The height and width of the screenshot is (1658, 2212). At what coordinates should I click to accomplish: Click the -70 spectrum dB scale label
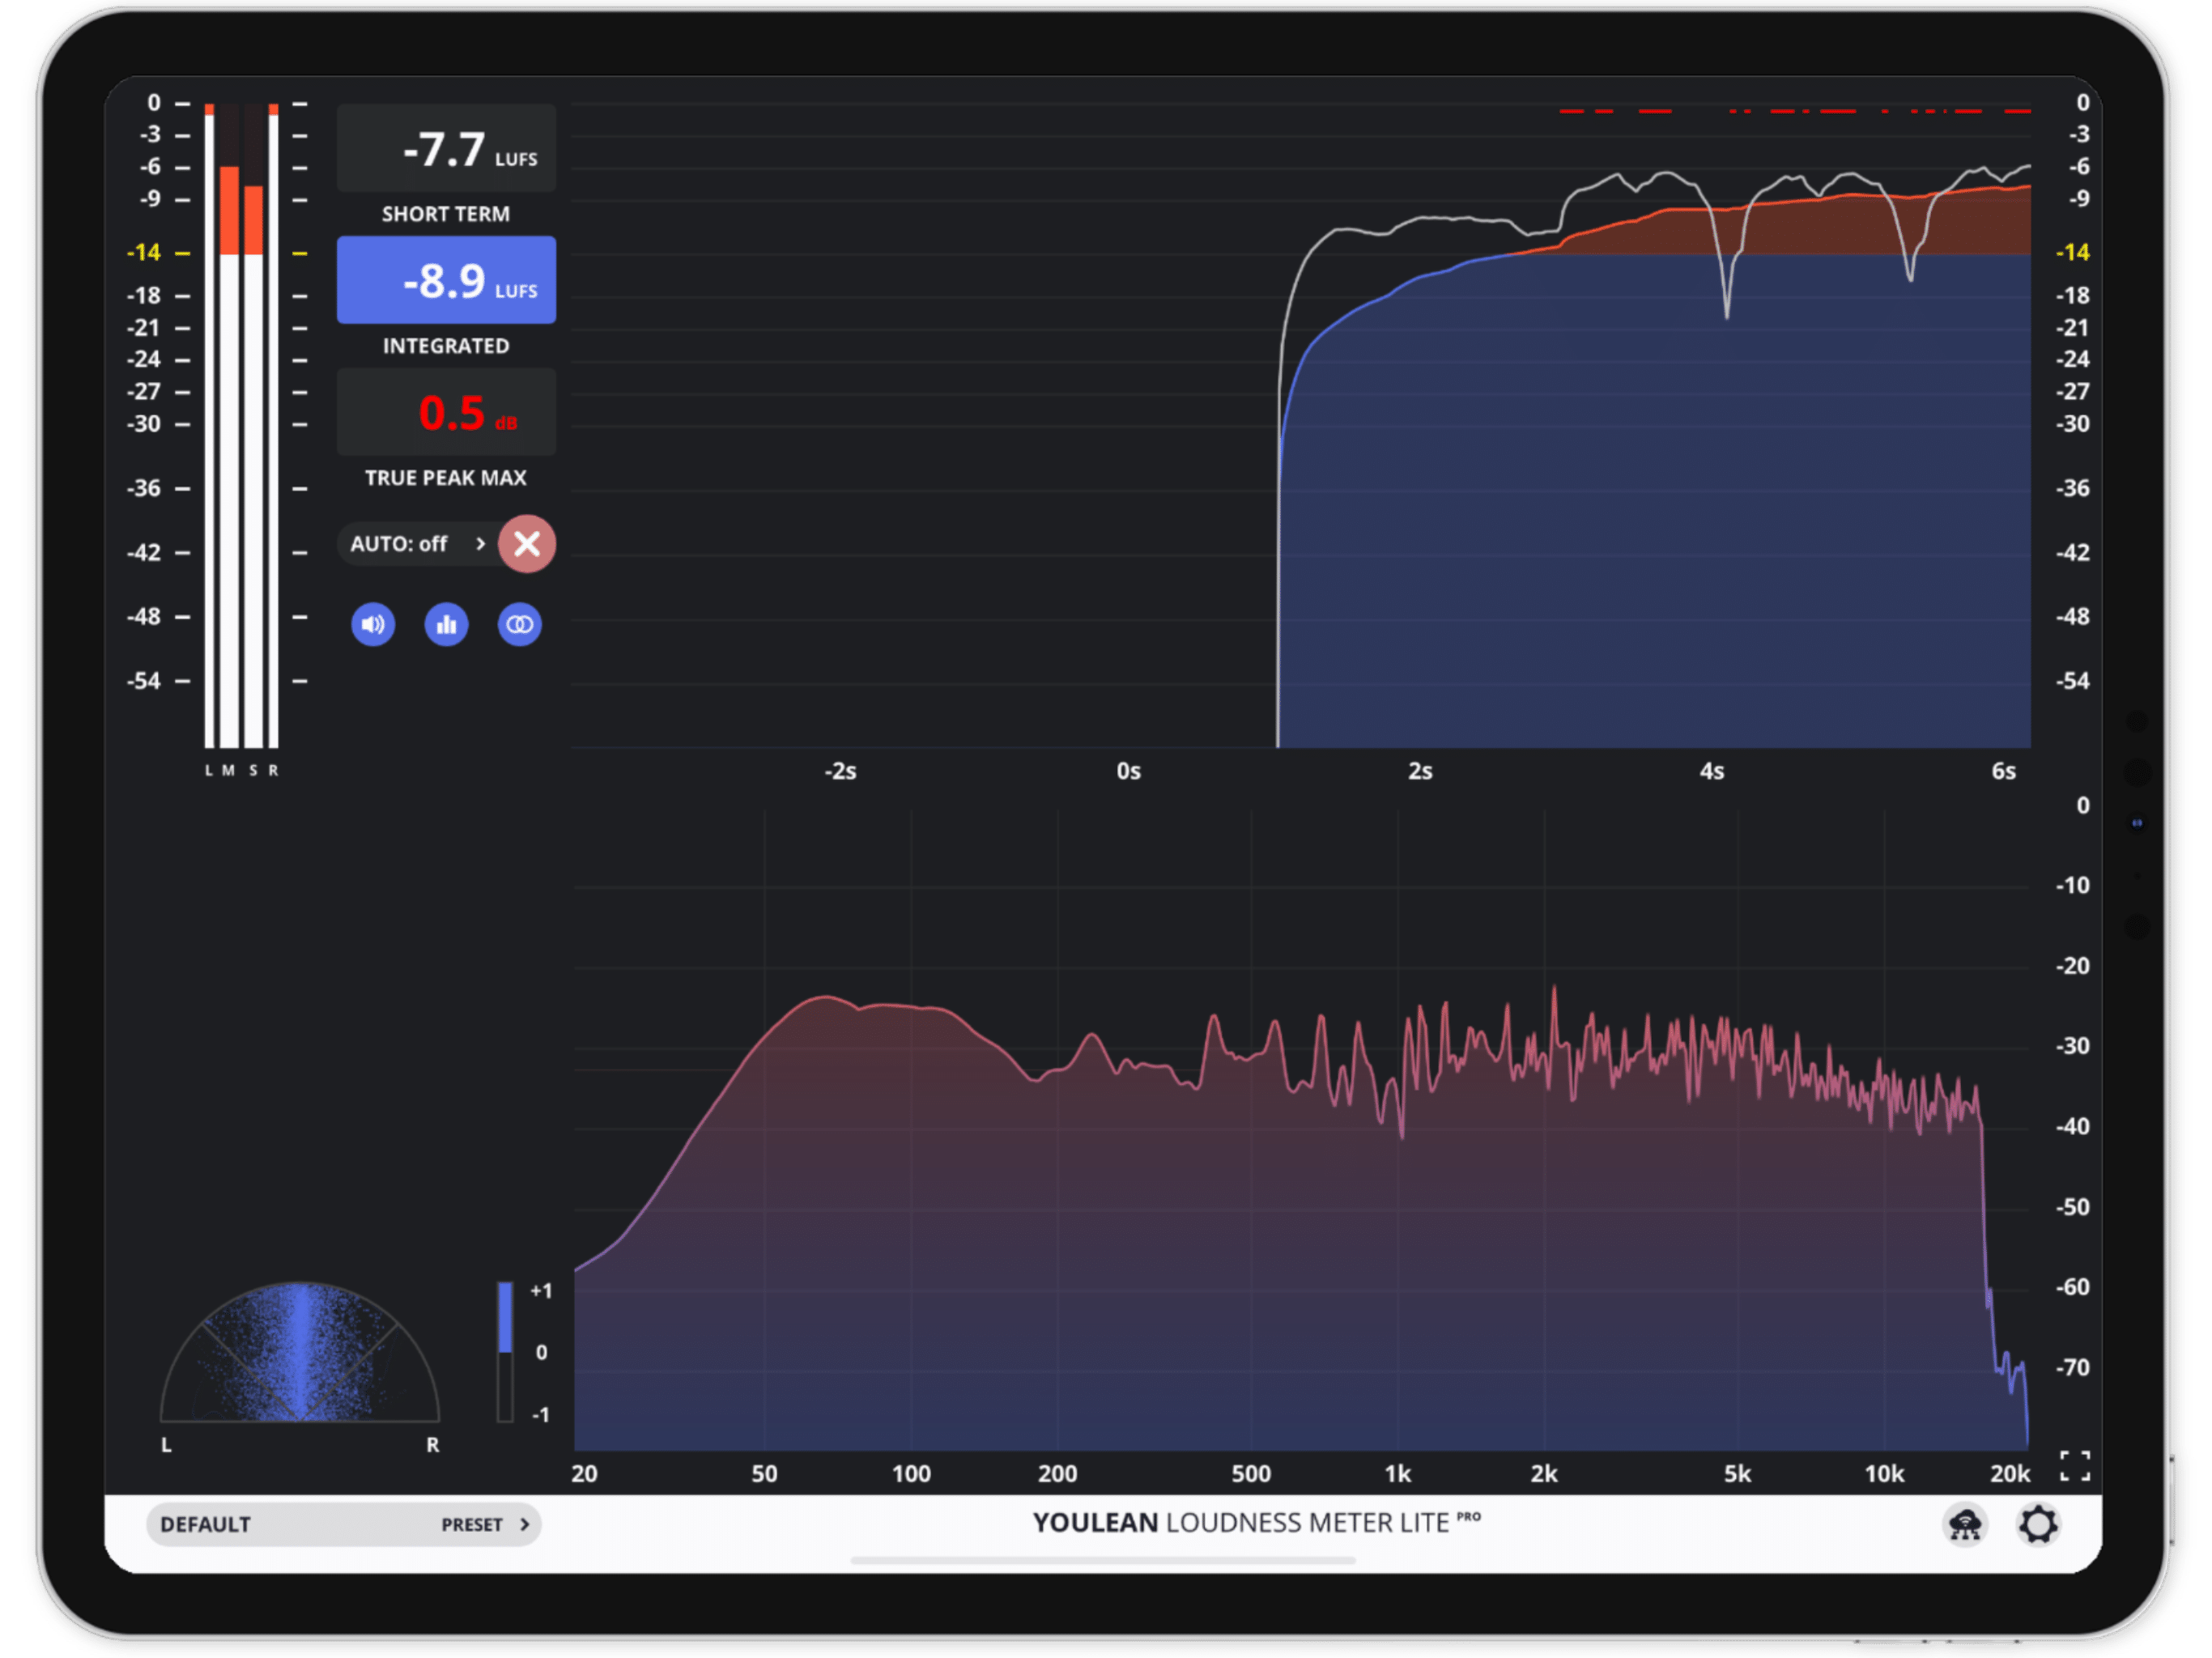[x=2072, y=1368]
